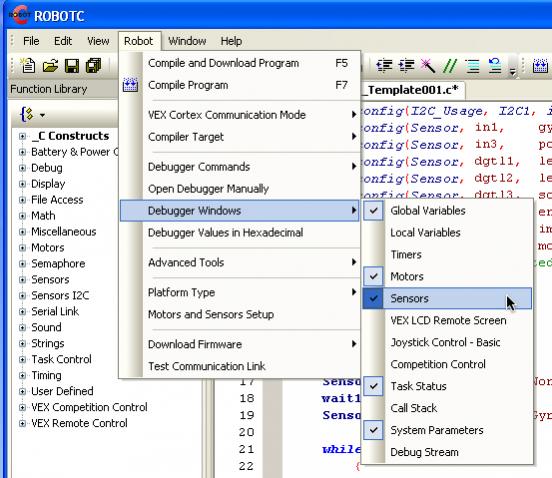Toggle Timers debugger window
This screenshot has width=552, height=478.
(447, 254)
